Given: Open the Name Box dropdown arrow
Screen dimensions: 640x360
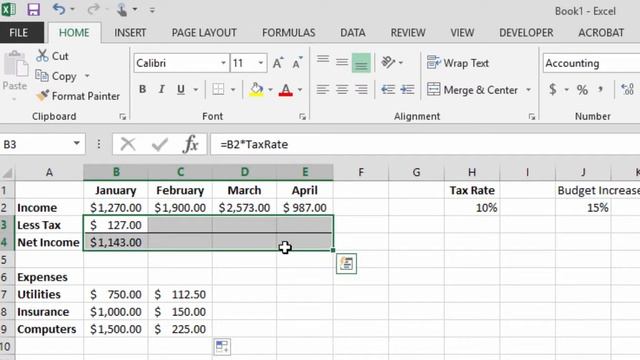Looking at the screenshot, I should point(76,144).
